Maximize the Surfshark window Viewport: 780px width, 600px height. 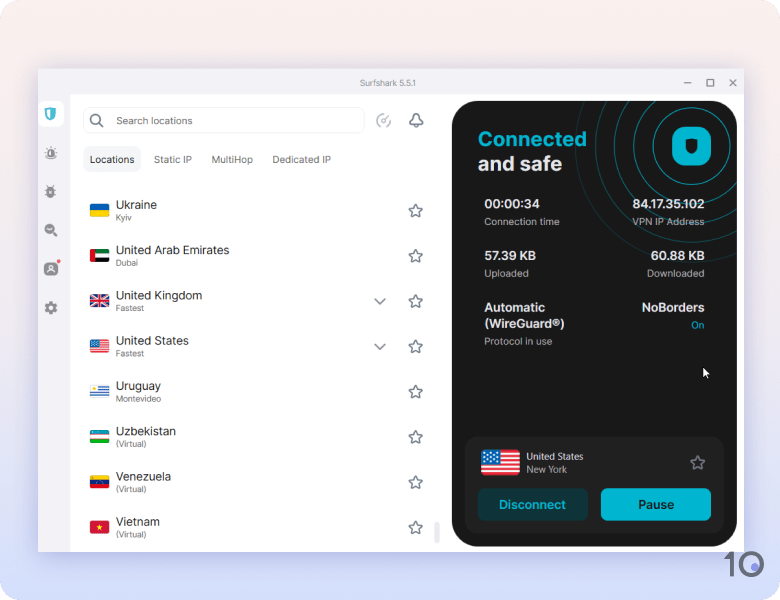[x=710, y=83]
